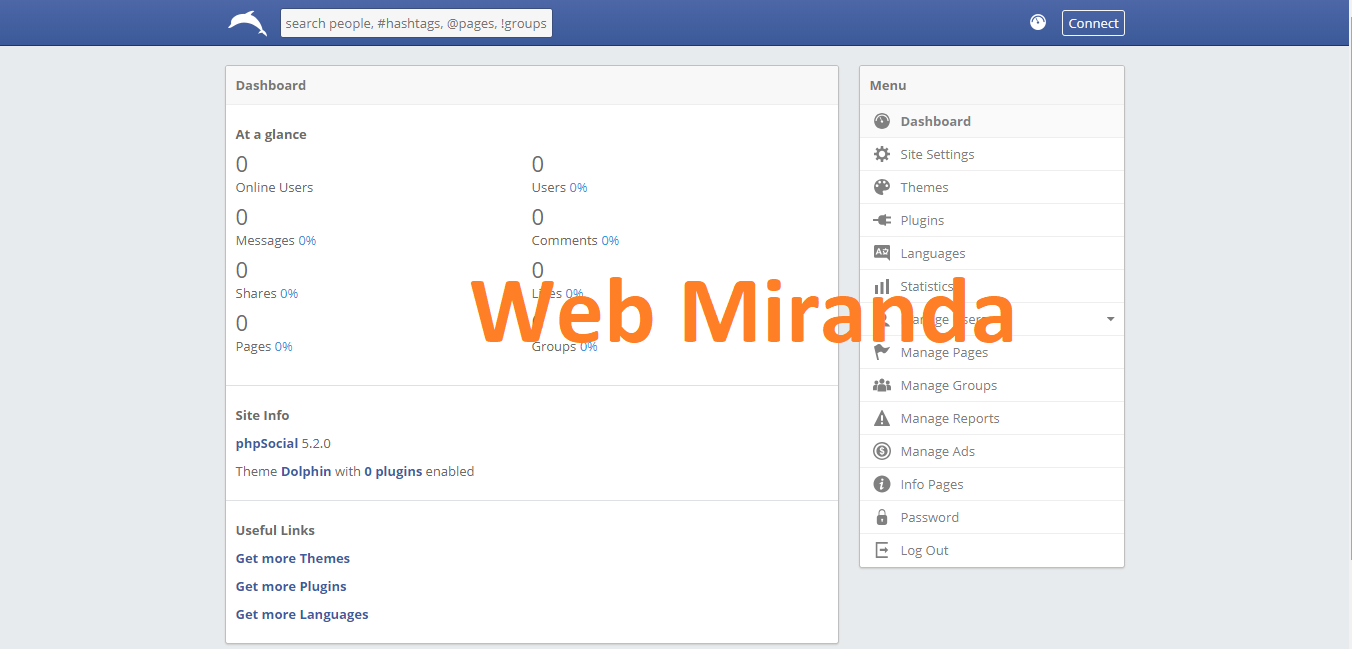
Task: Open Password via the padlock icon
Action: click(x=882, y=517)
